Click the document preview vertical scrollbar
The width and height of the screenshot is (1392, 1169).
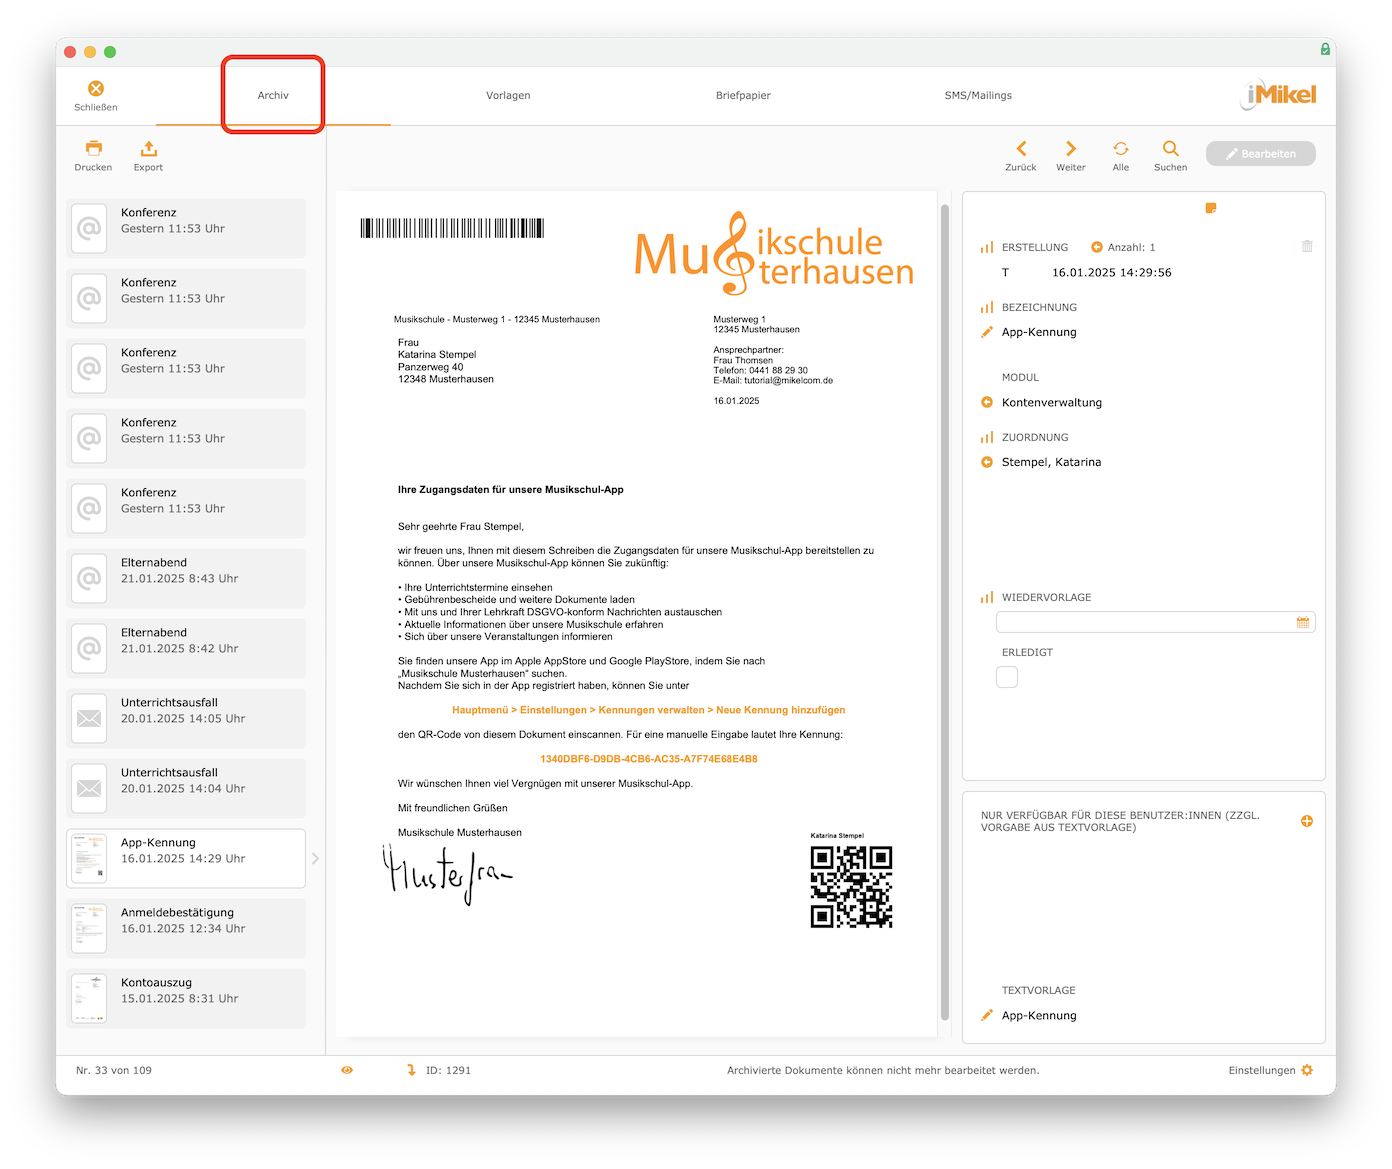(x=945, y=612)
